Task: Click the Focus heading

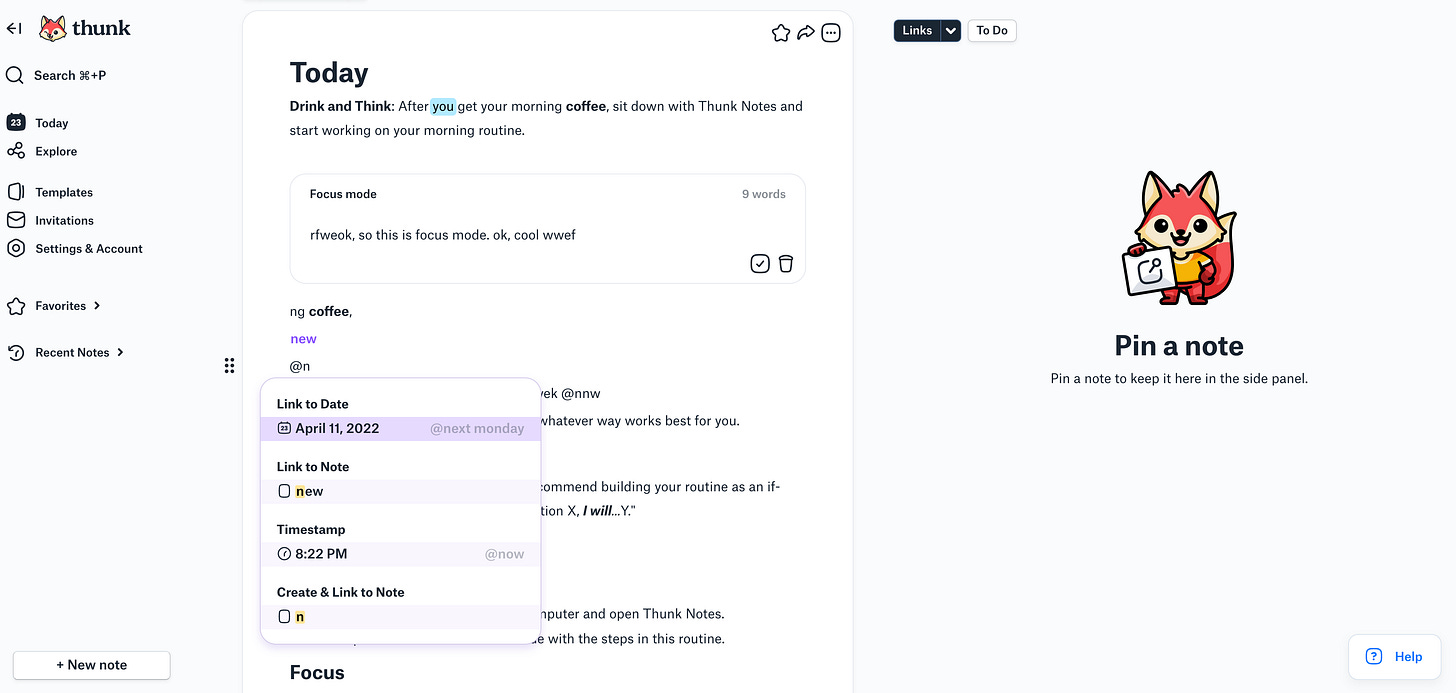Action: point(317,672)
